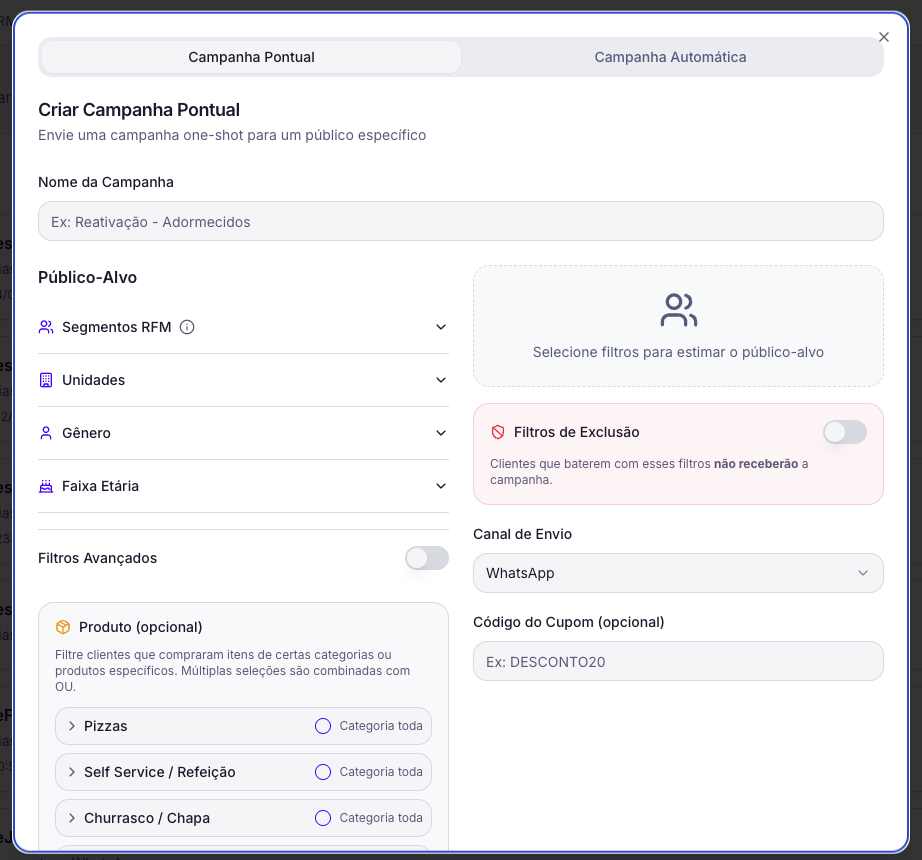Screen dimensions: 922x860
Task: Click the Nome da Campanha input field
Action: point(460,222)
